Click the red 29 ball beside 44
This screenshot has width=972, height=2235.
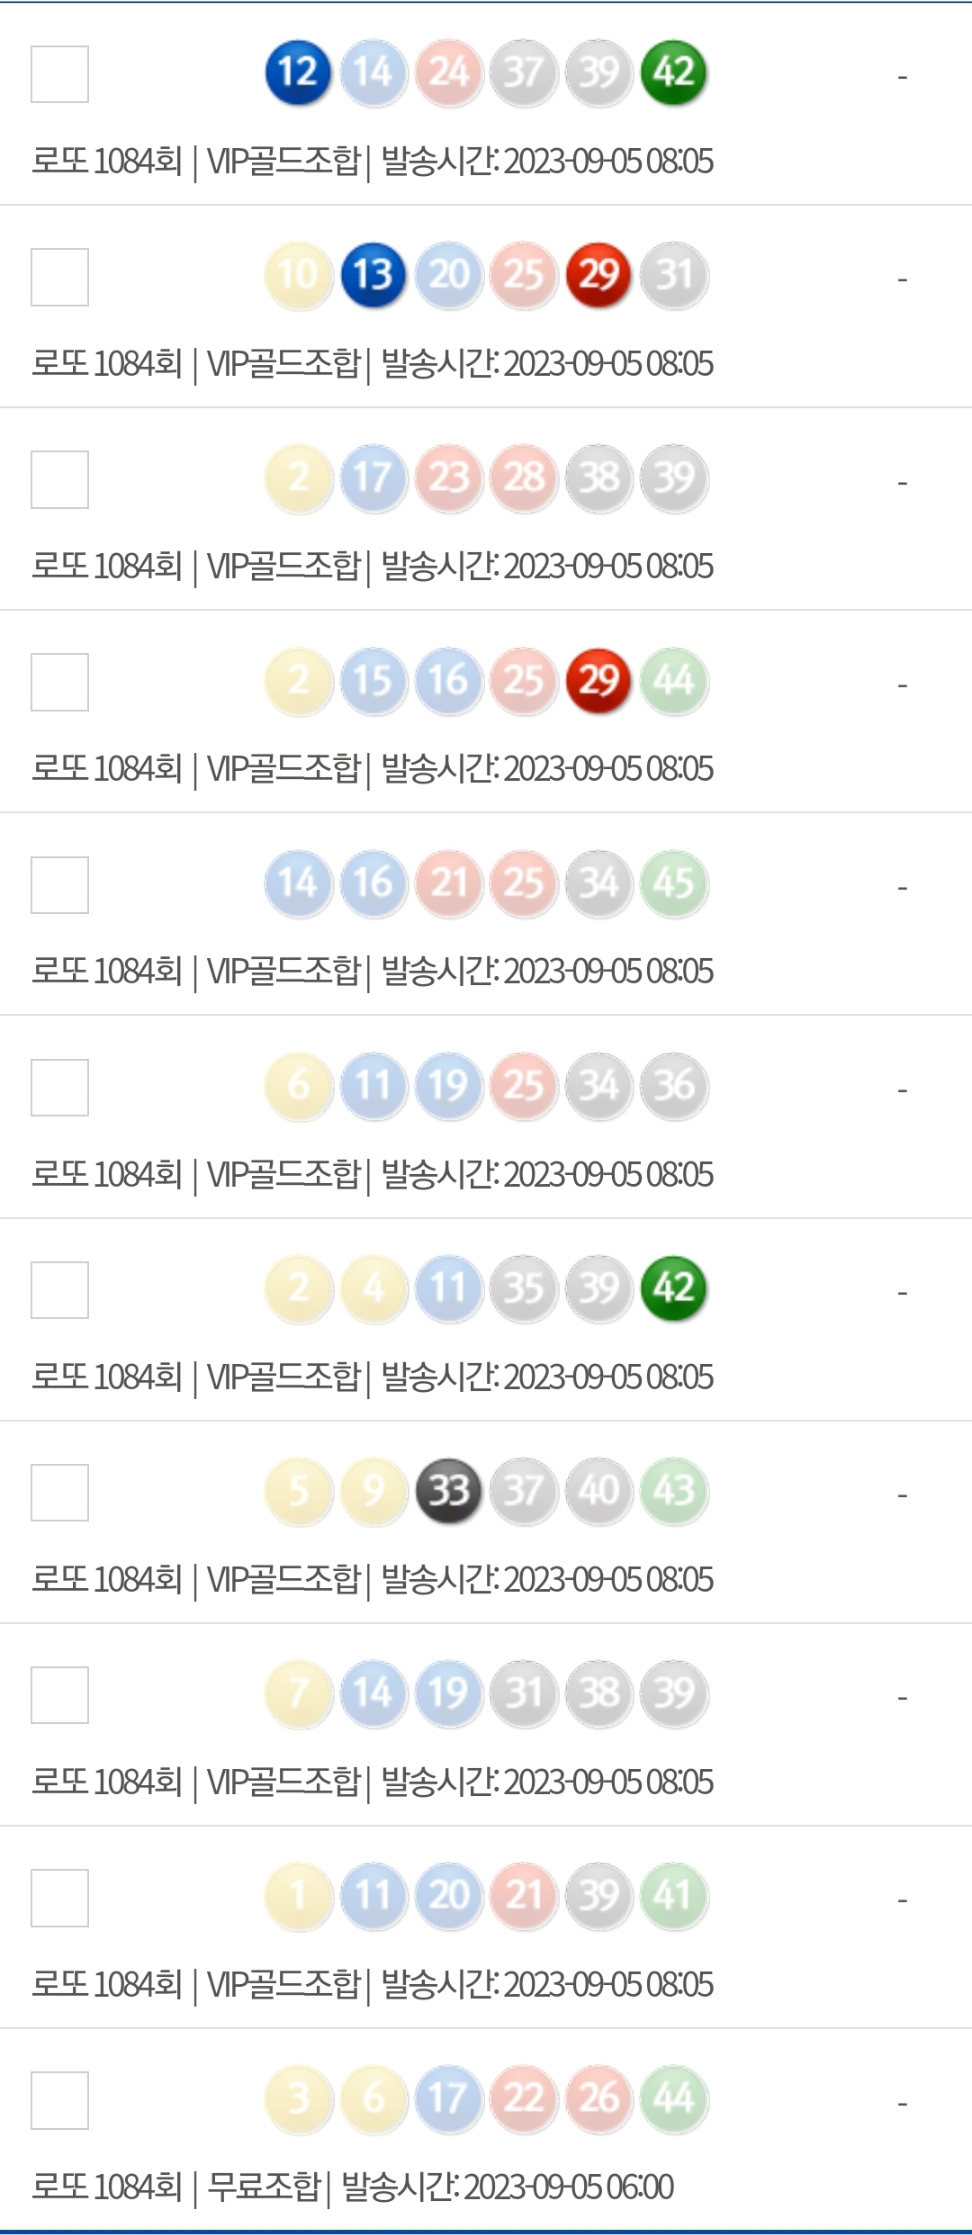(x=598, y=680)
